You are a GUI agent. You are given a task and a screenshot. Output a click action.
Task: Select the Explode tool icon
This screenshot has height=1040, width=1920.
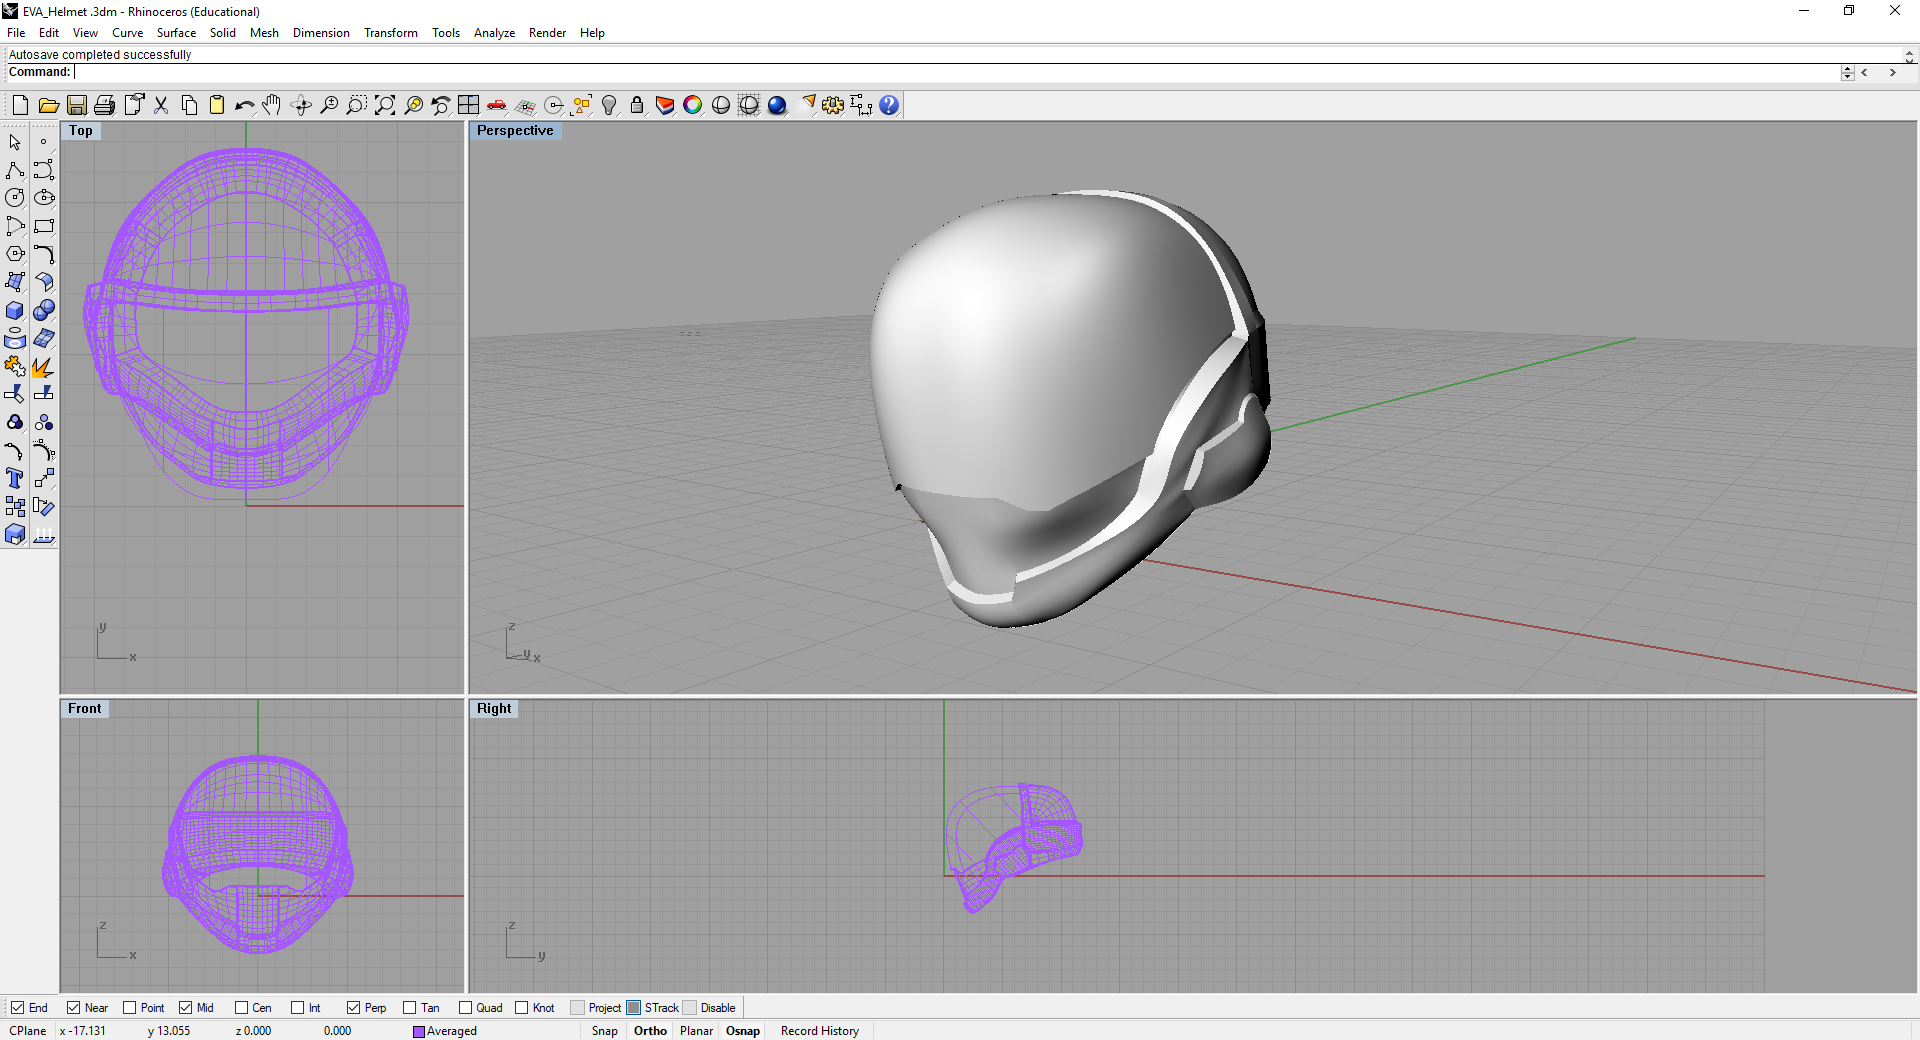(x=43, y=367)
